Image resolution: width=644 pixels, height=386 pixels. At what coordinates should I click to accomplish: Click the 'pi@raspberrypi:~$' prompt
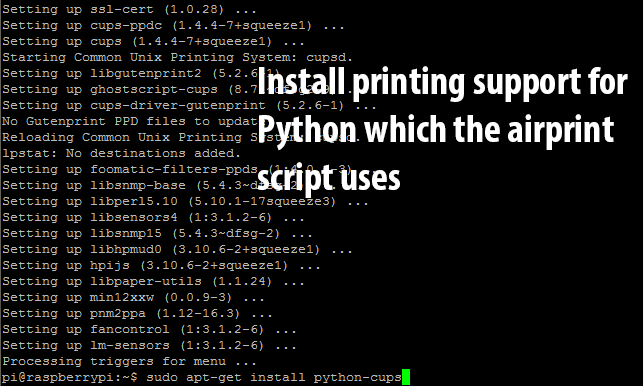click(x=70, y=377)
